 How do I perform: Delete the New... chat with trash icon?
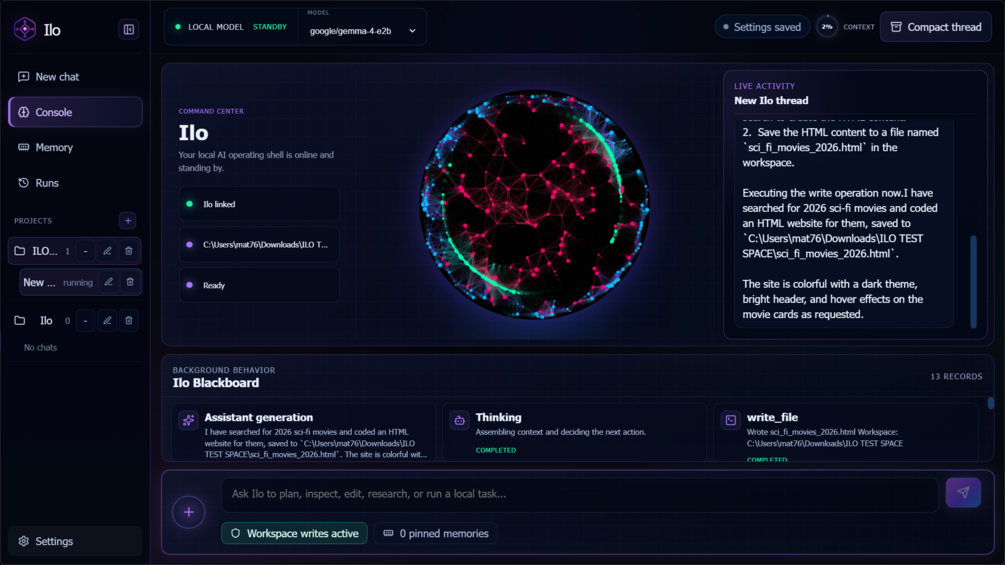click(130, 282)
